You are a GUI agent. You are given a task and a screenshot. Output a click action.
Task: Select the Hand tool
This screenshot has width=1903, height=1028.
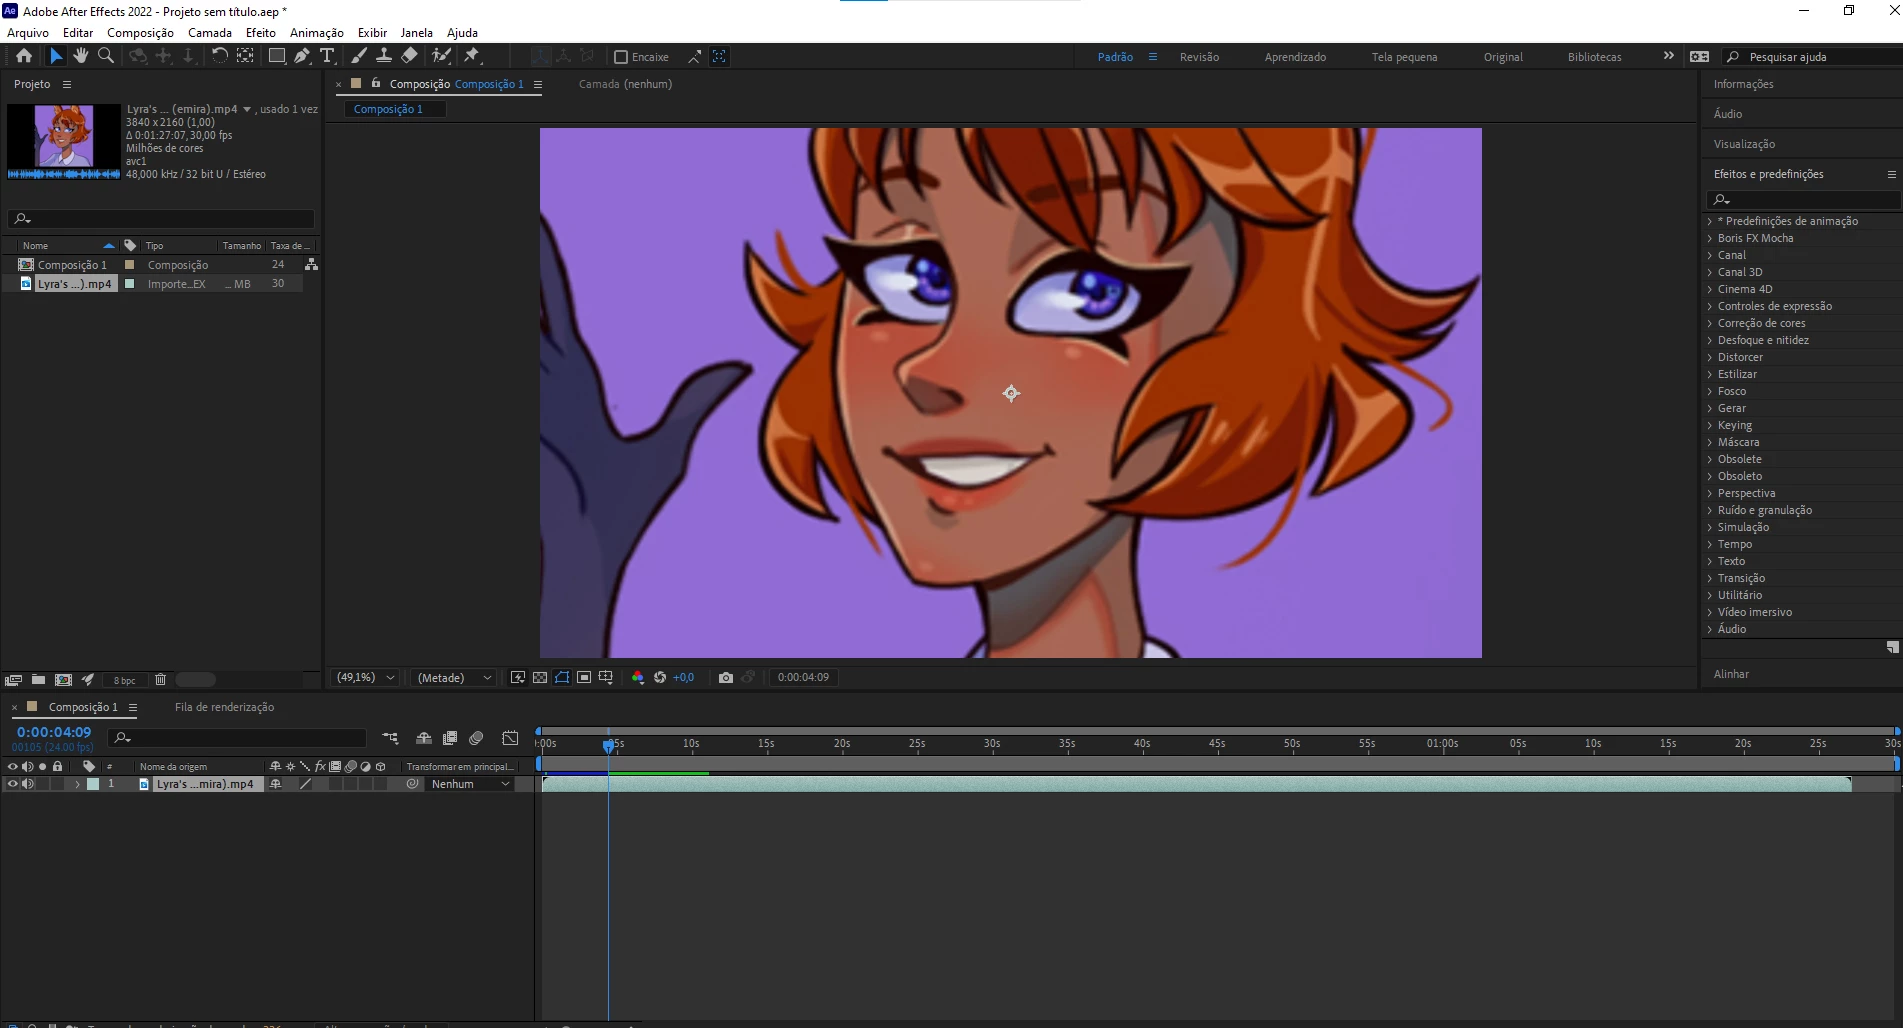[81, 56]
